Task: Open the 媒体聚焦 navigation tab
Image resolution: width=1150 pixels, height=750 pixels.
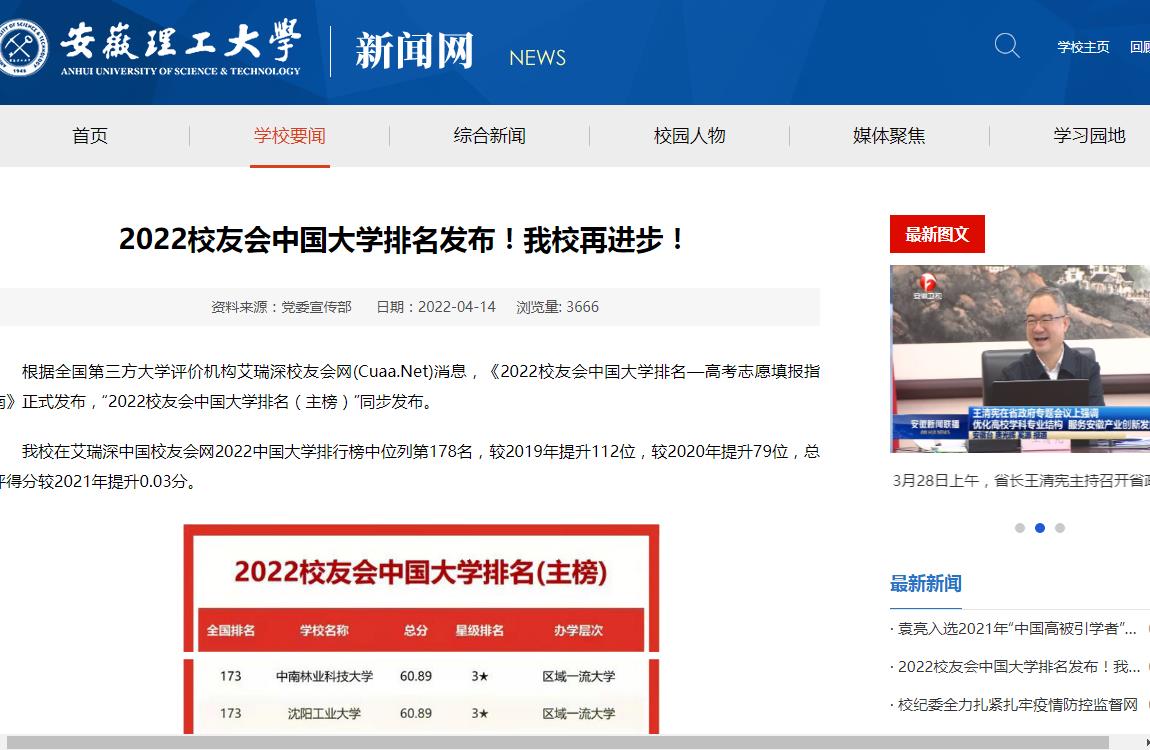Action: 889,136
